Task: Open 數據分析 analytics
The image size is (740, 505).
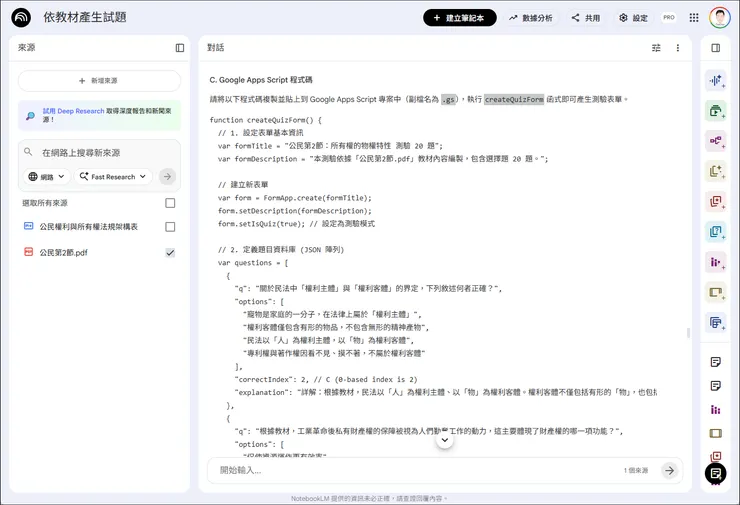Action: click(531, 18)
